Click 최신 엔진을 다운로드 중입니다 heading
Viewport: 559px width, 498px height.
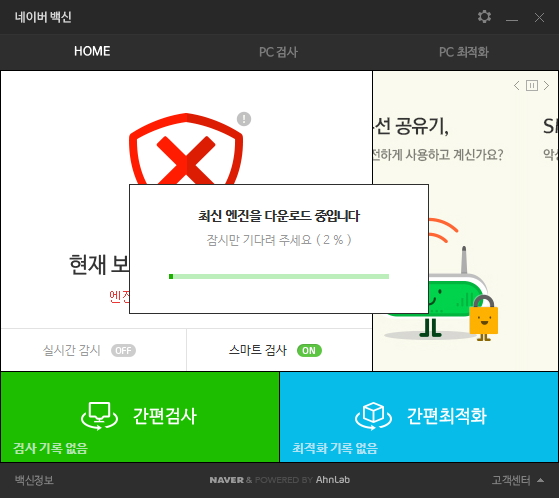[279, 216]
